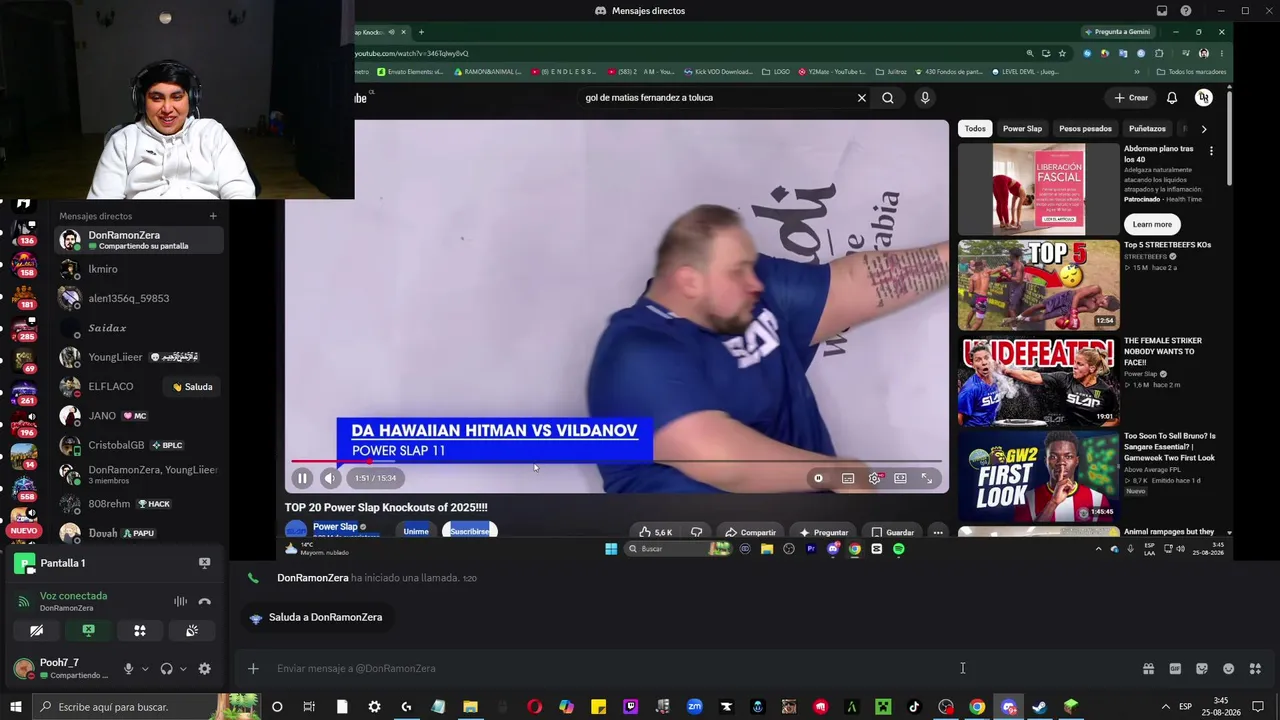The width and height of the screenshot is (1280, 720).
Task: Toggle subtitles on the YouTube player
Action: click(x=848, y=478)
